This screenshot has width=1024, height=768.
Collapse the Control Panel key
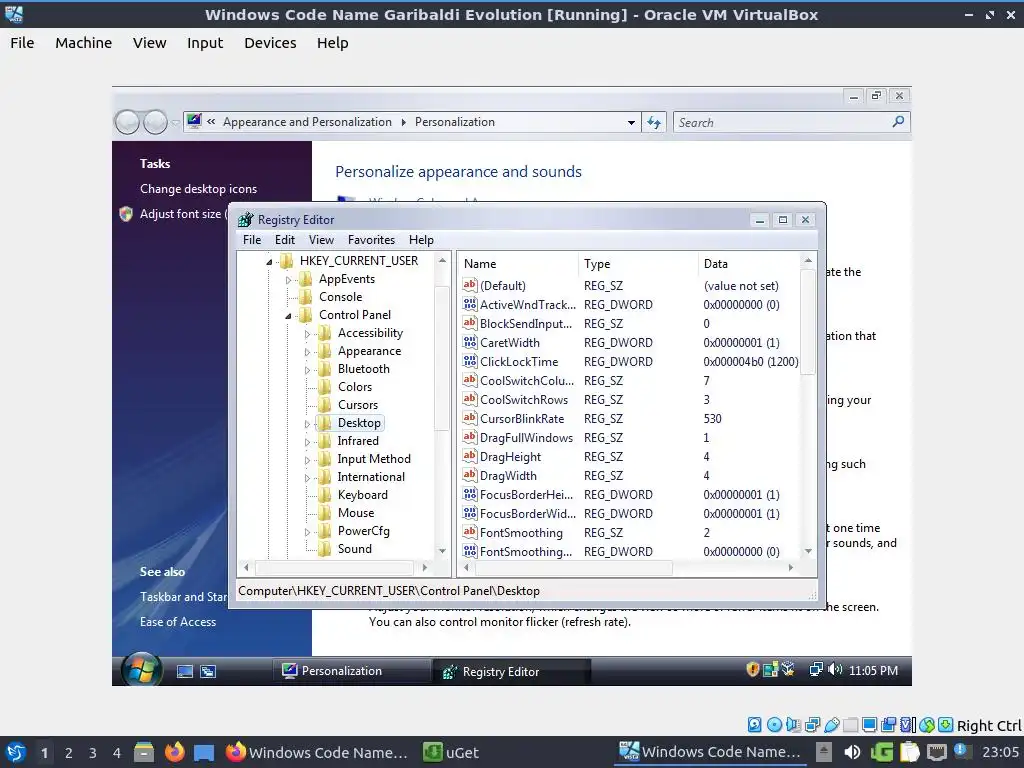[x=288, y=316]
